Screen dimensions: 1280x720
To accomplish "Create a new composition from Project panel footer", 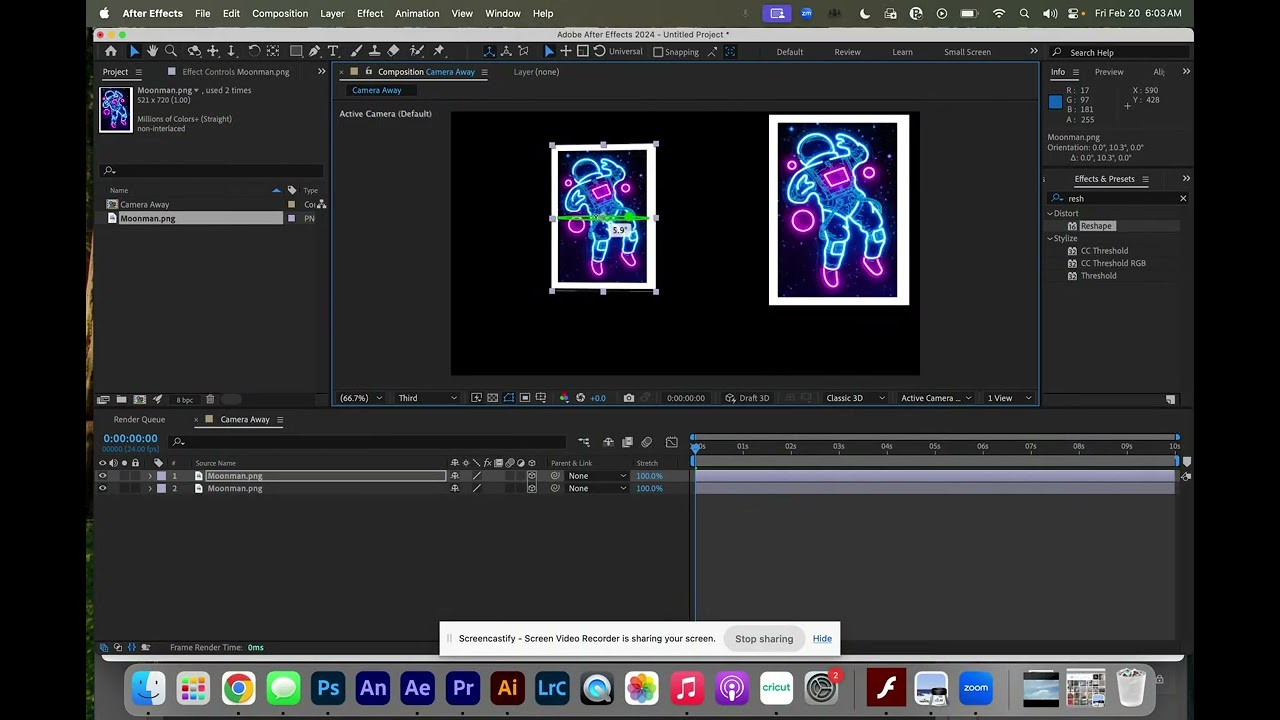I will coord(139,399).
